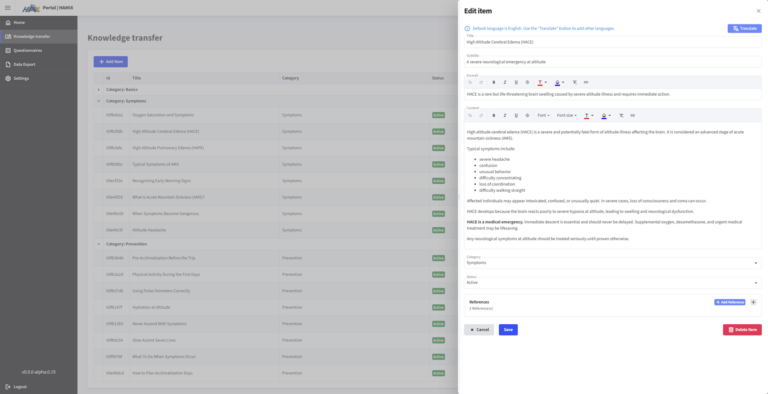Click undo in the Excerpt toolbar
This screenshot has height=394, width=768.
[470, 82]
